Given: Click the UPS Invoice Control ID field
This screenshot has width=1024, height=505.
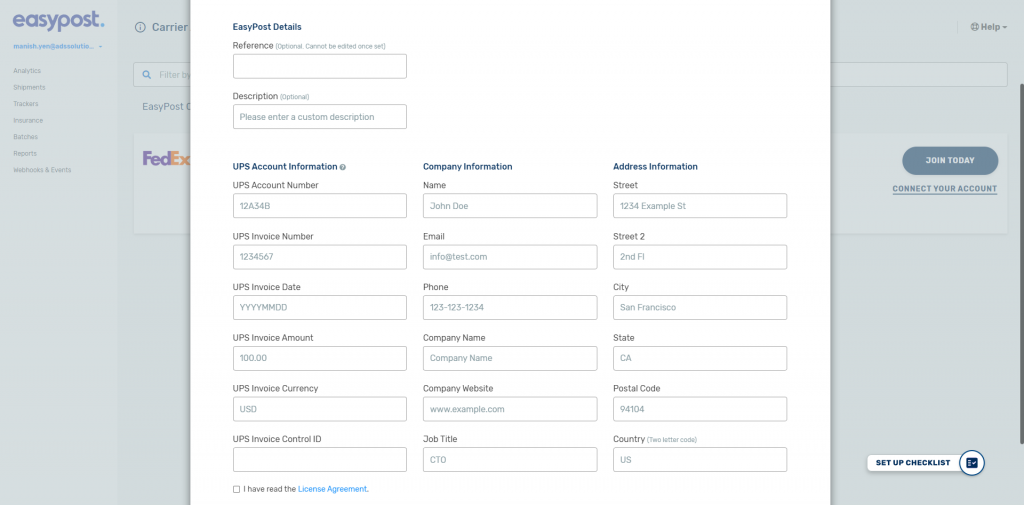Looking at the screenshot, I should tap(320, 460).
